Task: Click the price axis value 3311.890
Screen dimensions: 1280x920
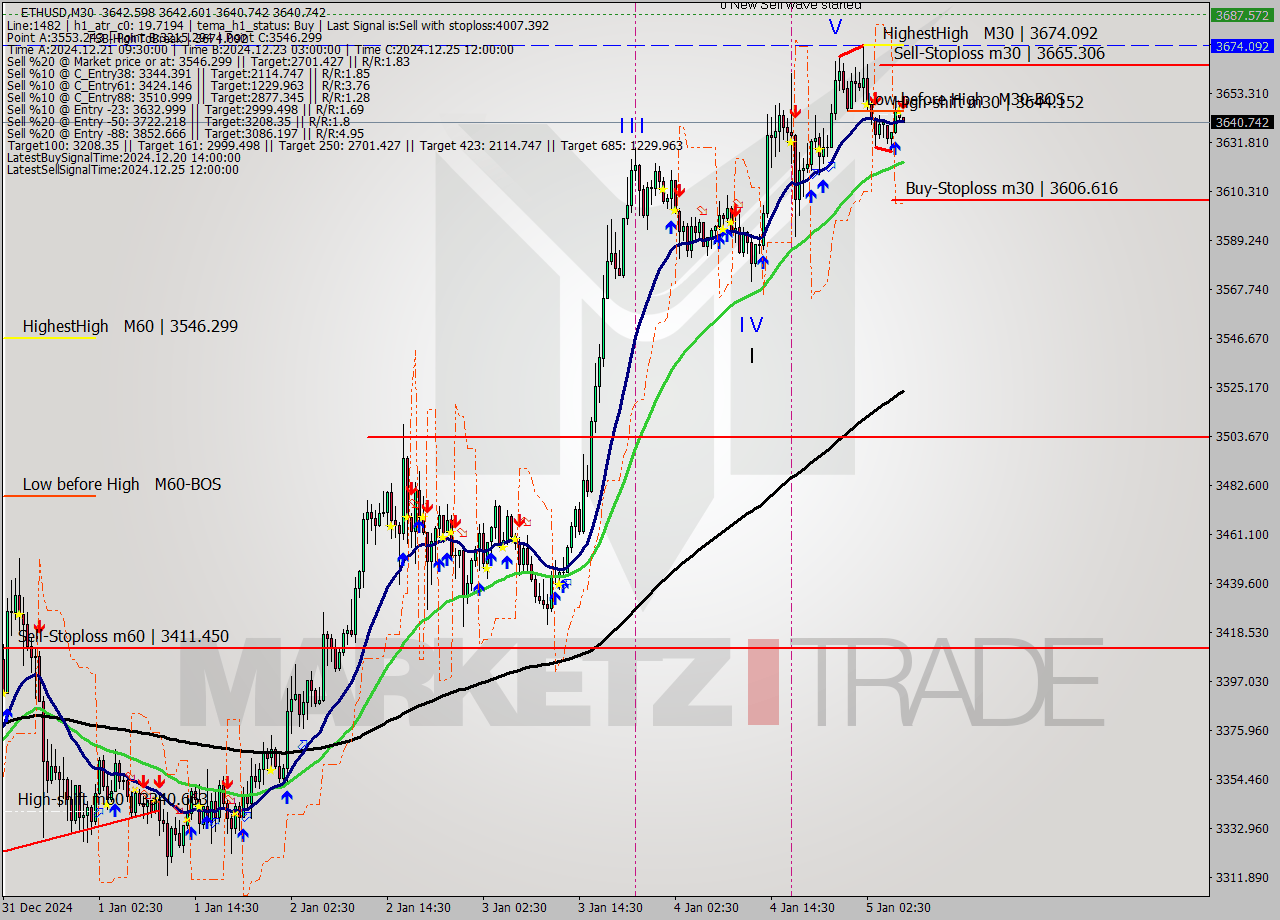Action: click(1241, 877)
